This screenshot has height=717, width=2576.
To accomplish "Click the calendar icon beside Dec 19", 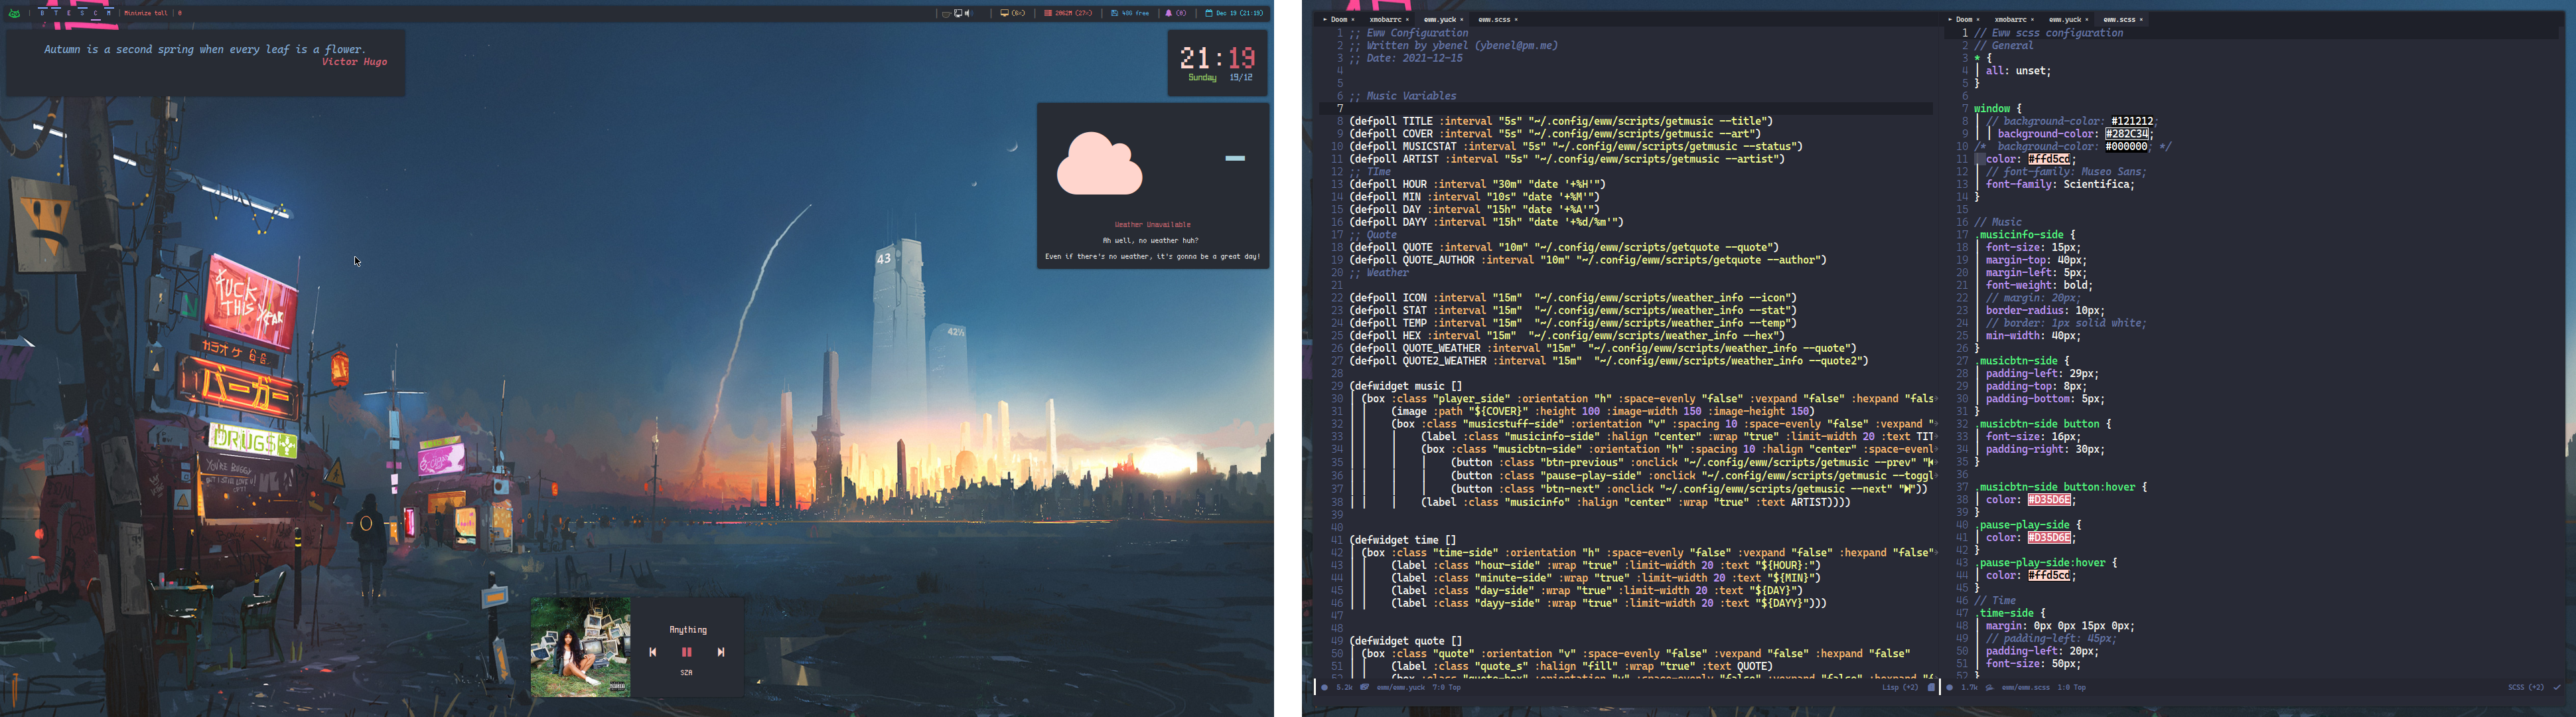I will click(1209, 13).
